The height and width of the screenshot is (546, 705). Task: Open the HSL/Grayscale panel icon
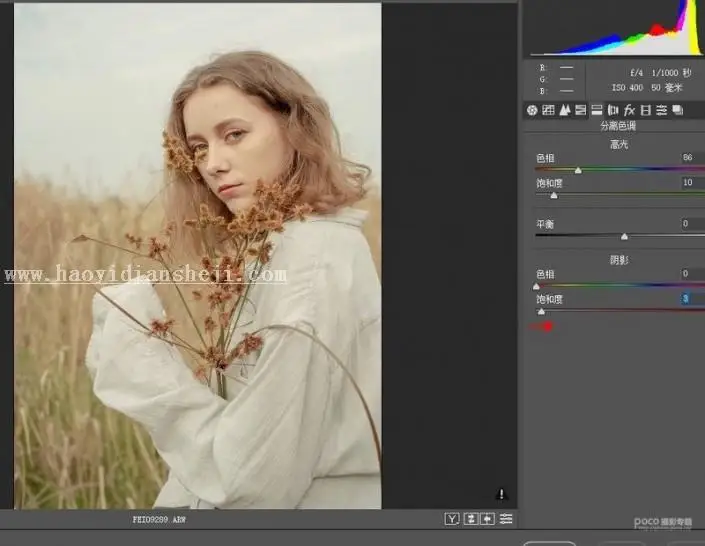click(x=580, y=110)
